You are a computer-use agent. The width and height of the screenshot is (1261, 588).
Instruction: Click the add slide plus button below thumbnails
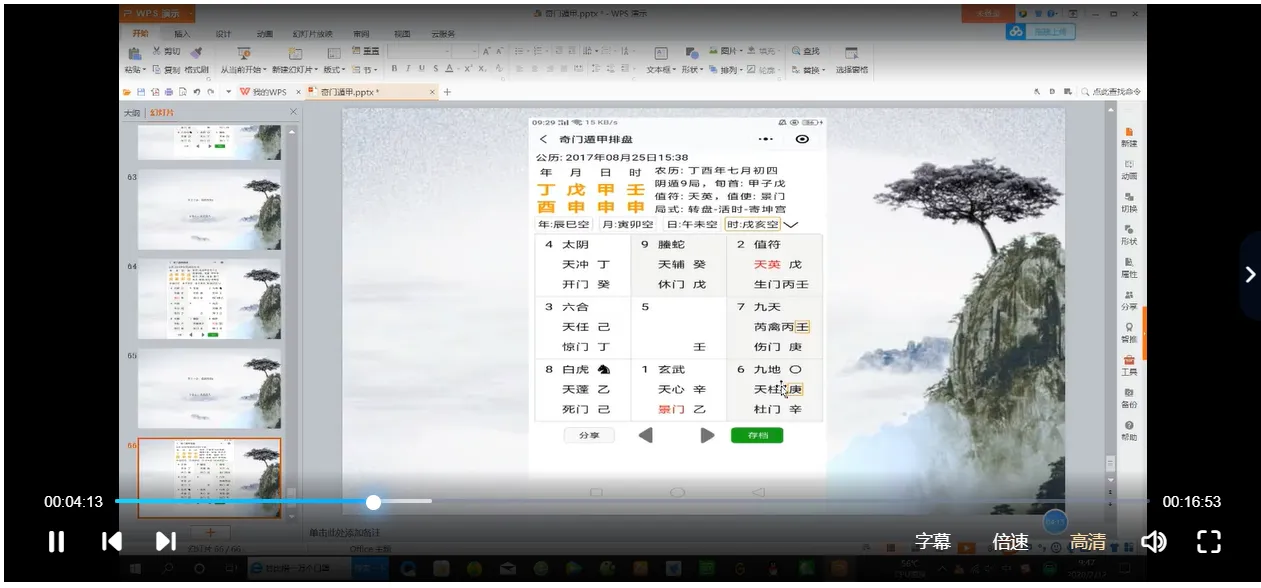point(210,532)
